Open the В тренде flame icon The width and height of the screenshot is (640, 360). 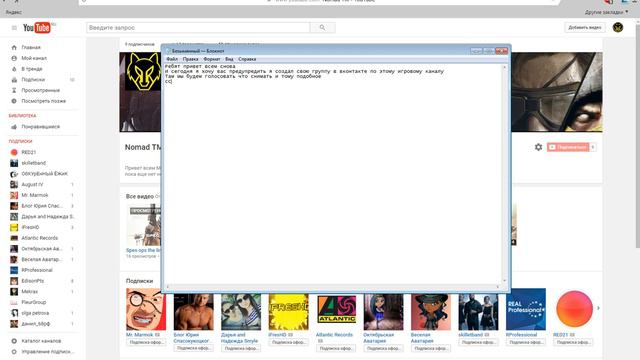pos(14,69)
